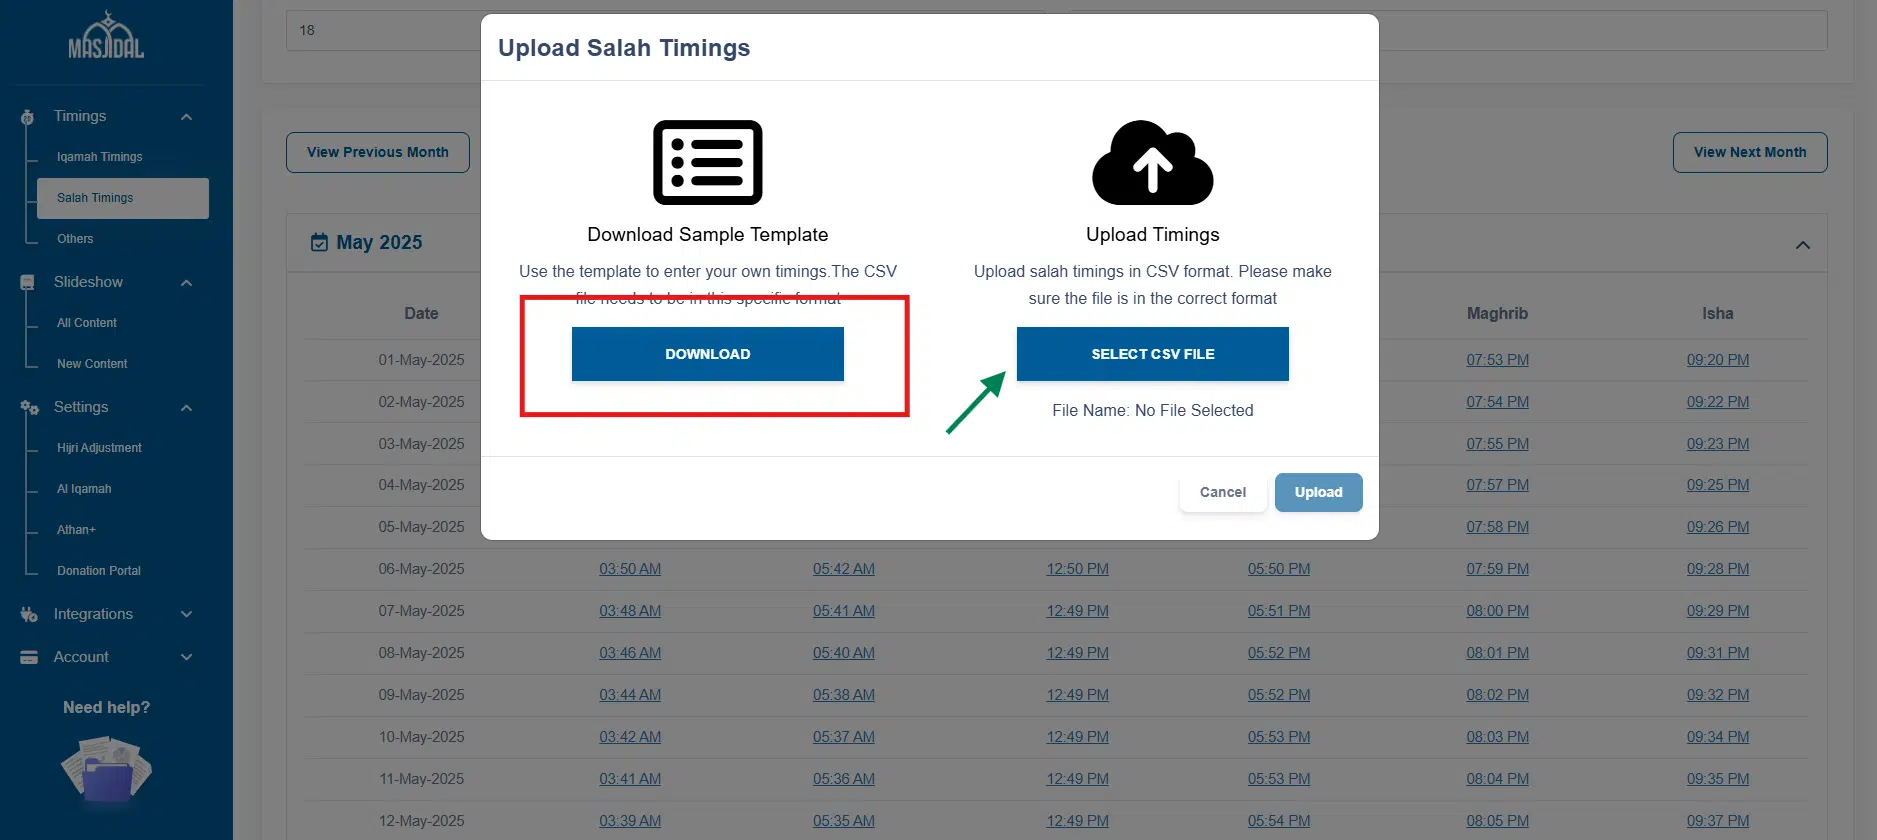
Task: Expand the Integrations section chevron
Action: click(186, 614)
